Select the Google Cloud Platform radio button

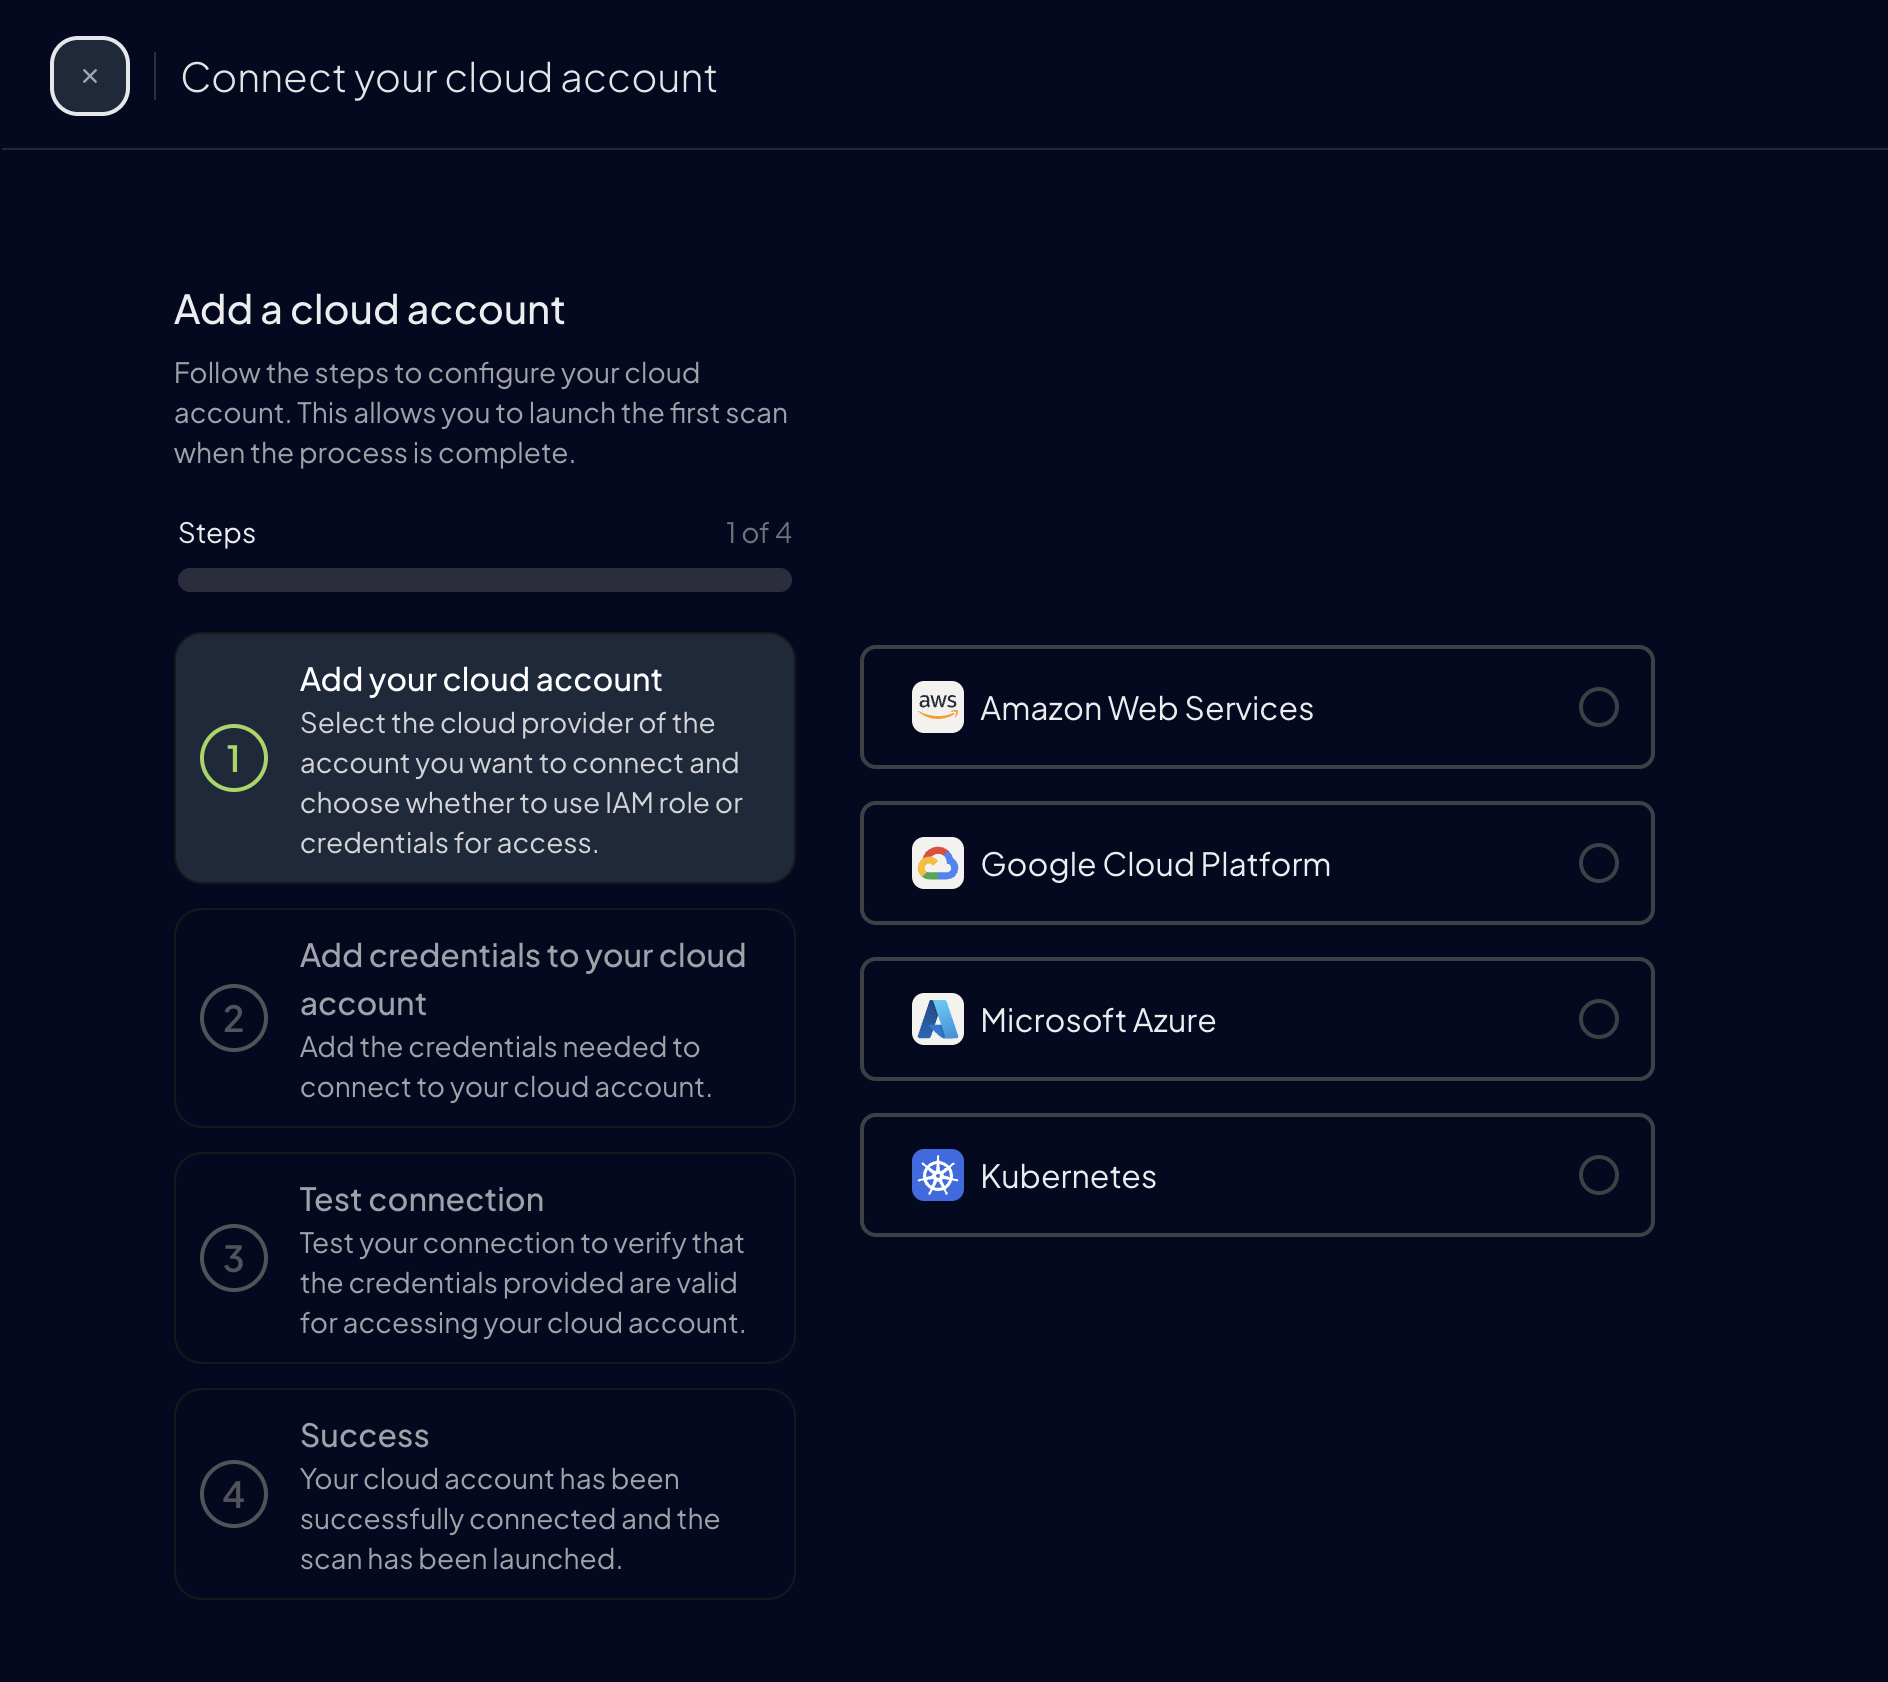(1598, 863)
